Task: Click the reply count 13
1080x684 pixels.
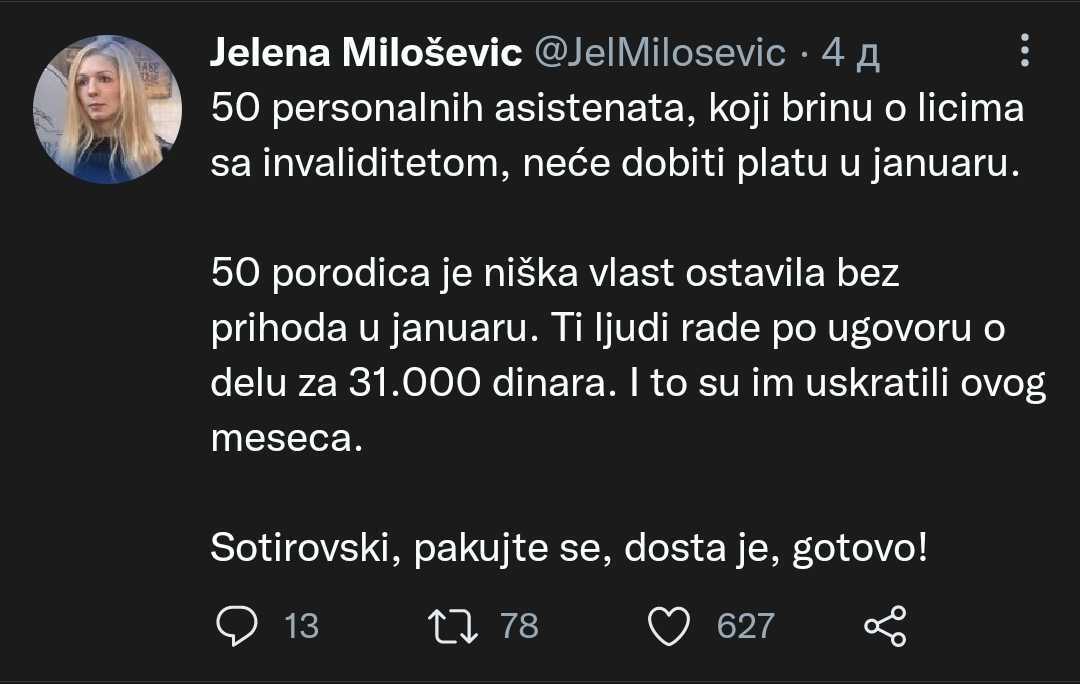Action: coord(301,626)
